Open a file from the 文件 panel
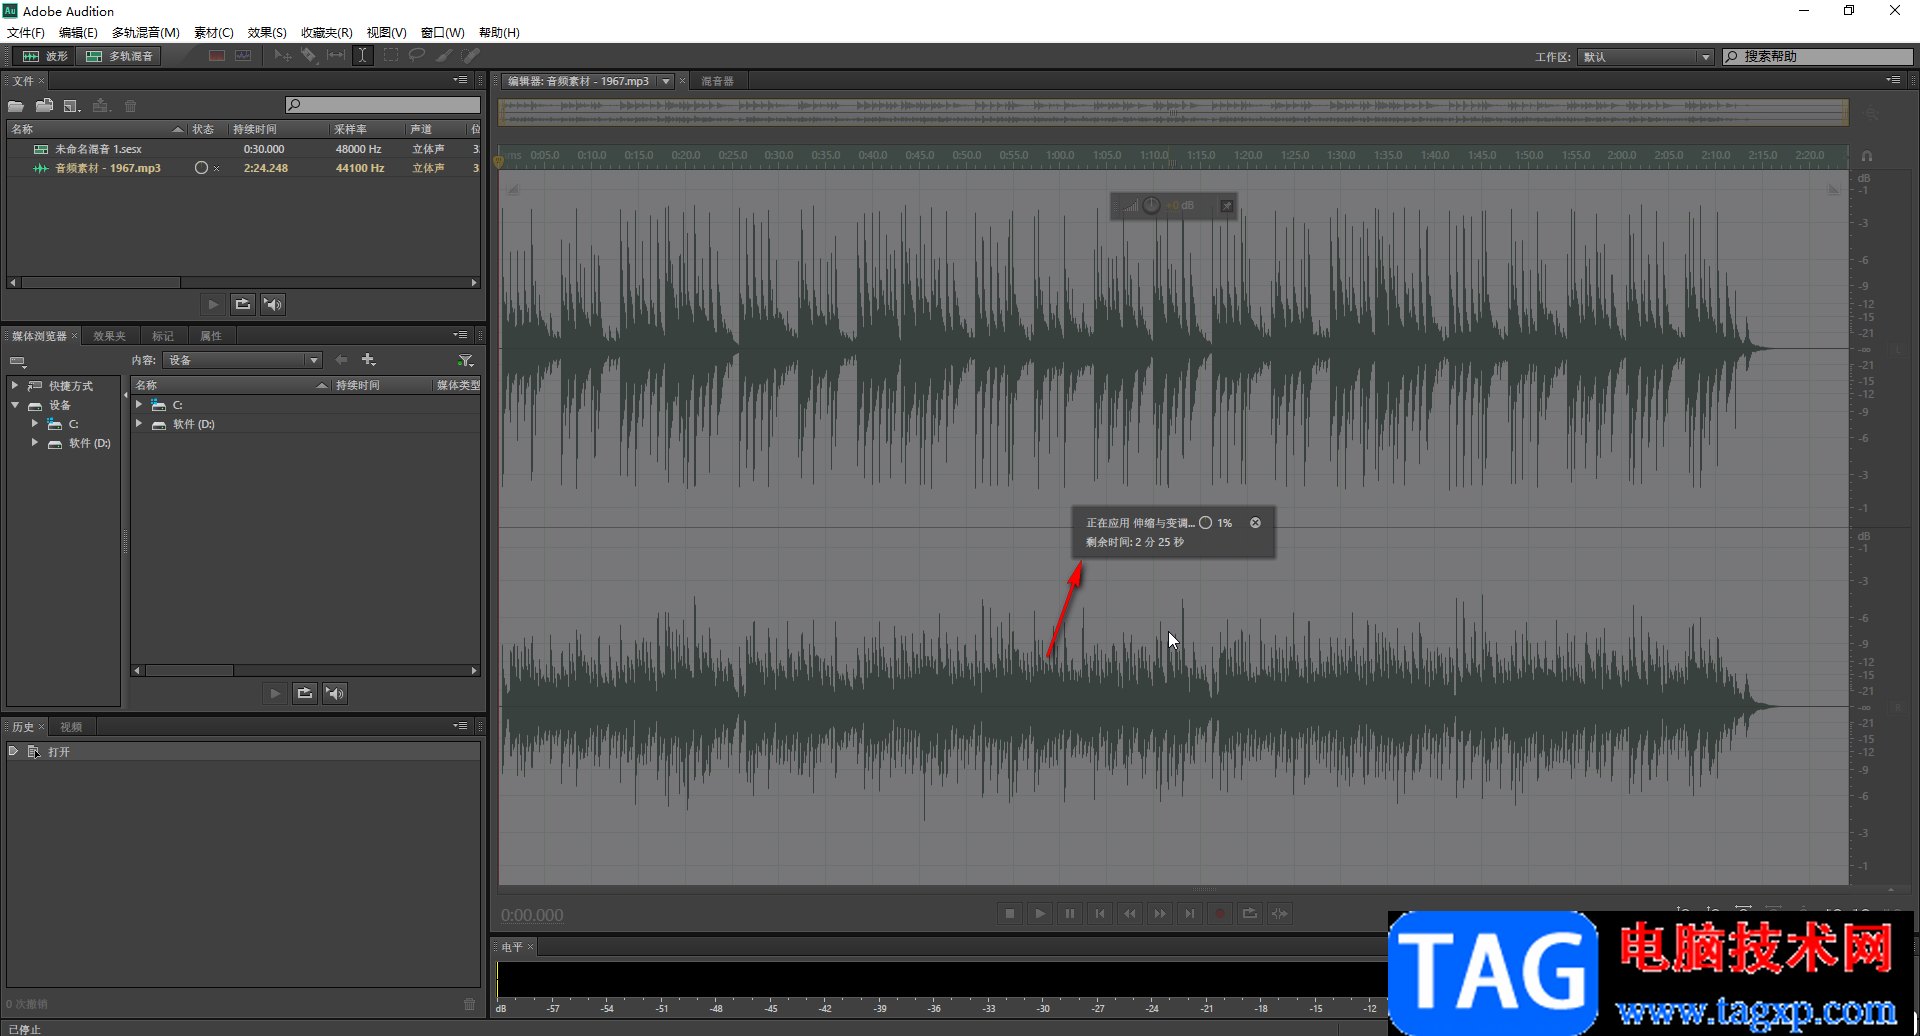The image size is (1920, 1036). coord(16,106)
